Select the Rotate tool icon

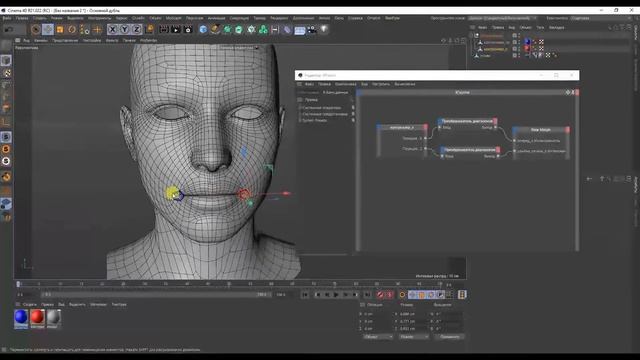(72, 29)
